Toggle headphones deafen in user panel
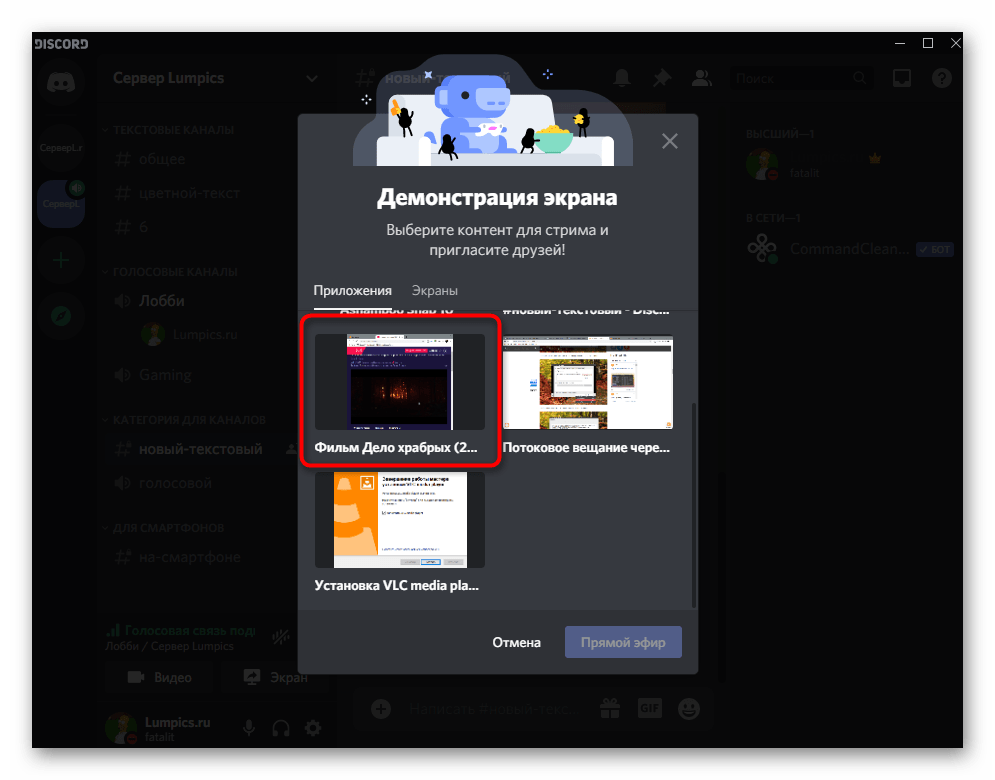Screen dimensions: 995x780 [x=281, y=728]
